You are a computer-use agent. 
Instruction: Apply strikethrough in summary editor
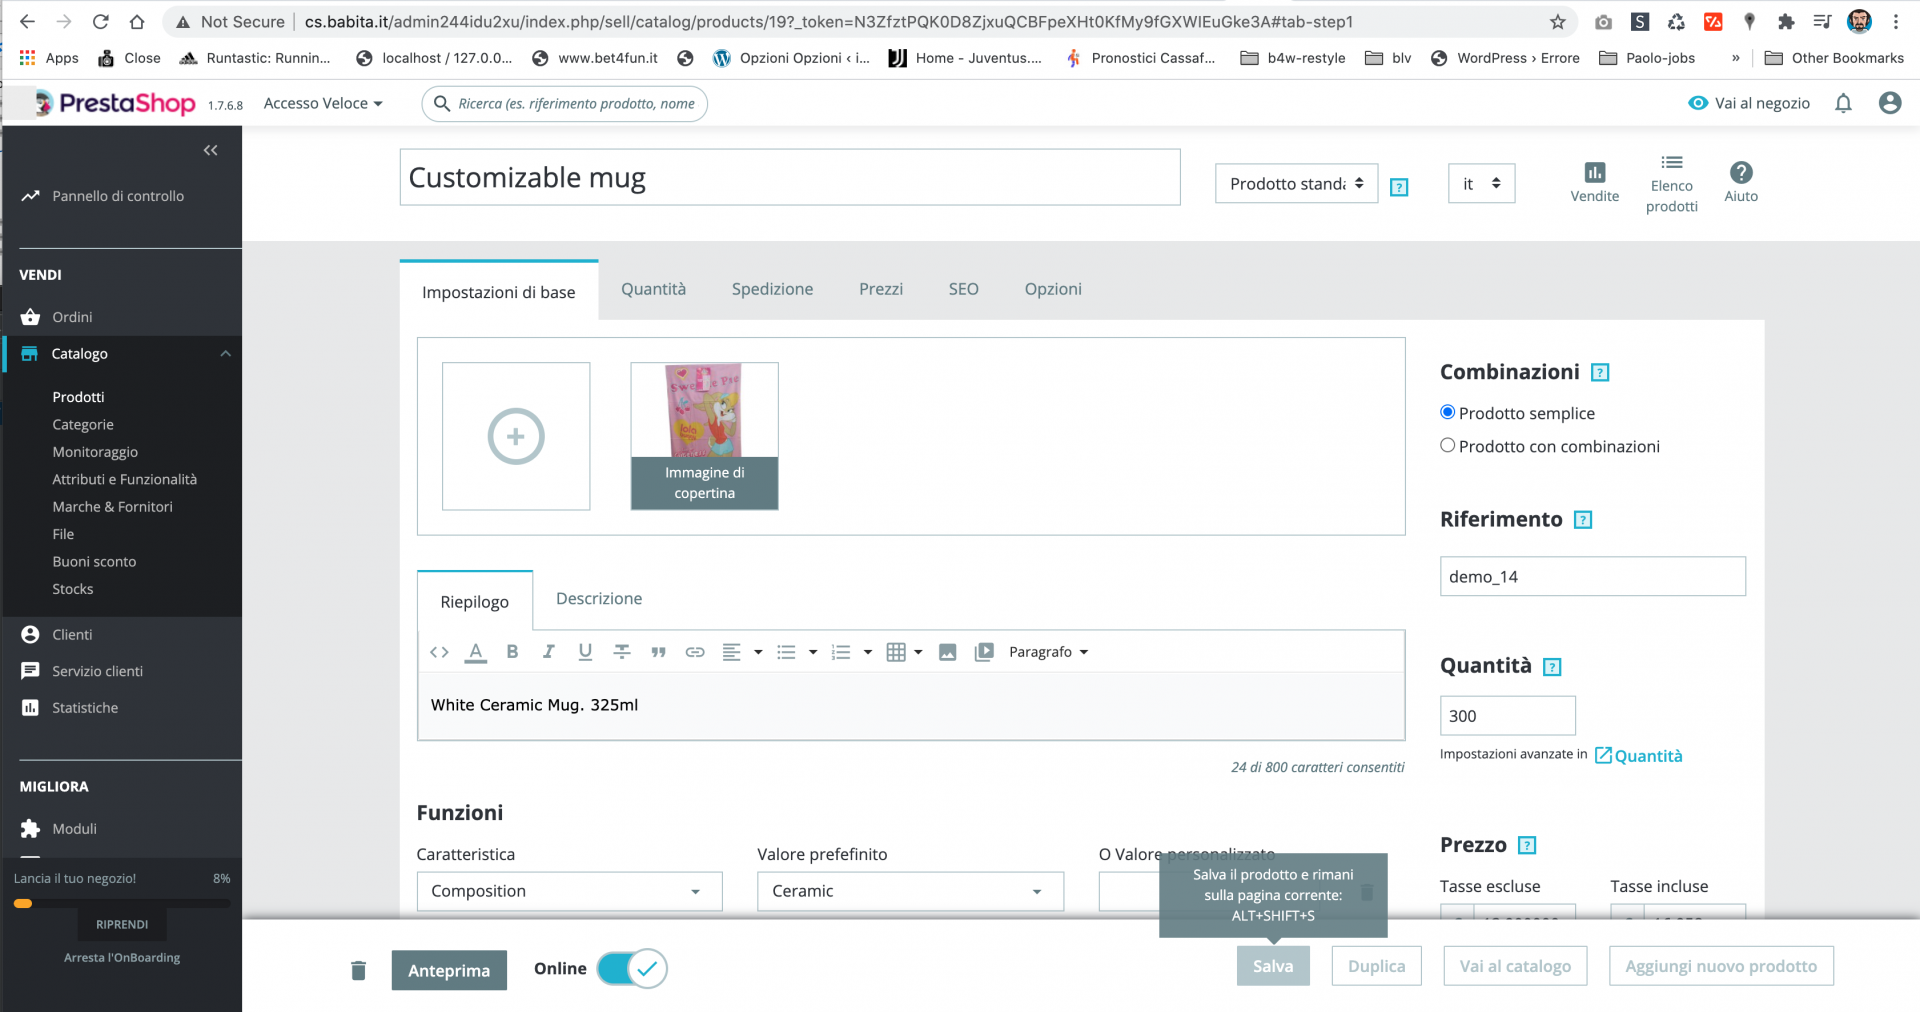pos(622,652)
